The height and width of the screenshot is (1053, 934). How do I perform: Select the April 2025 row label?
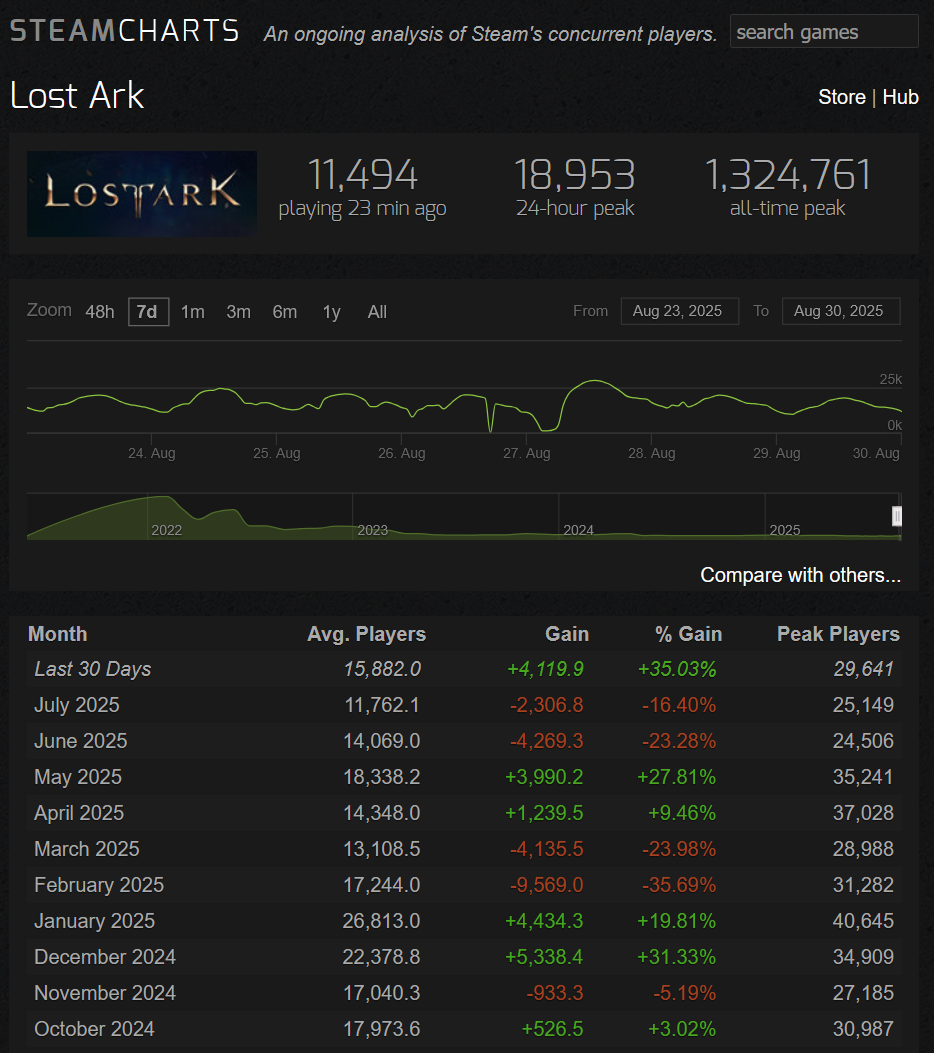coord(79,813)
